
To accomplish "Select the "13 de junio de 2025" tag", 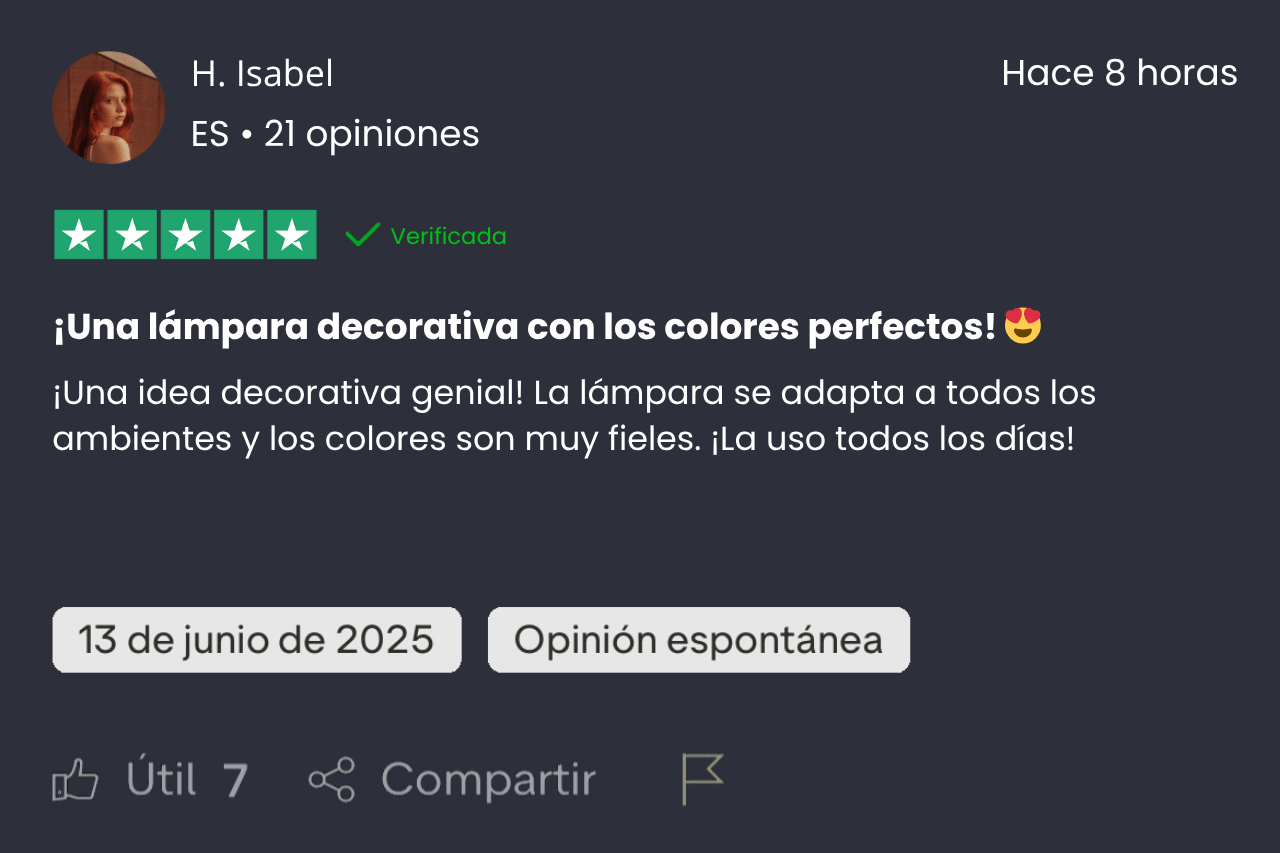I will click(256, 640).
